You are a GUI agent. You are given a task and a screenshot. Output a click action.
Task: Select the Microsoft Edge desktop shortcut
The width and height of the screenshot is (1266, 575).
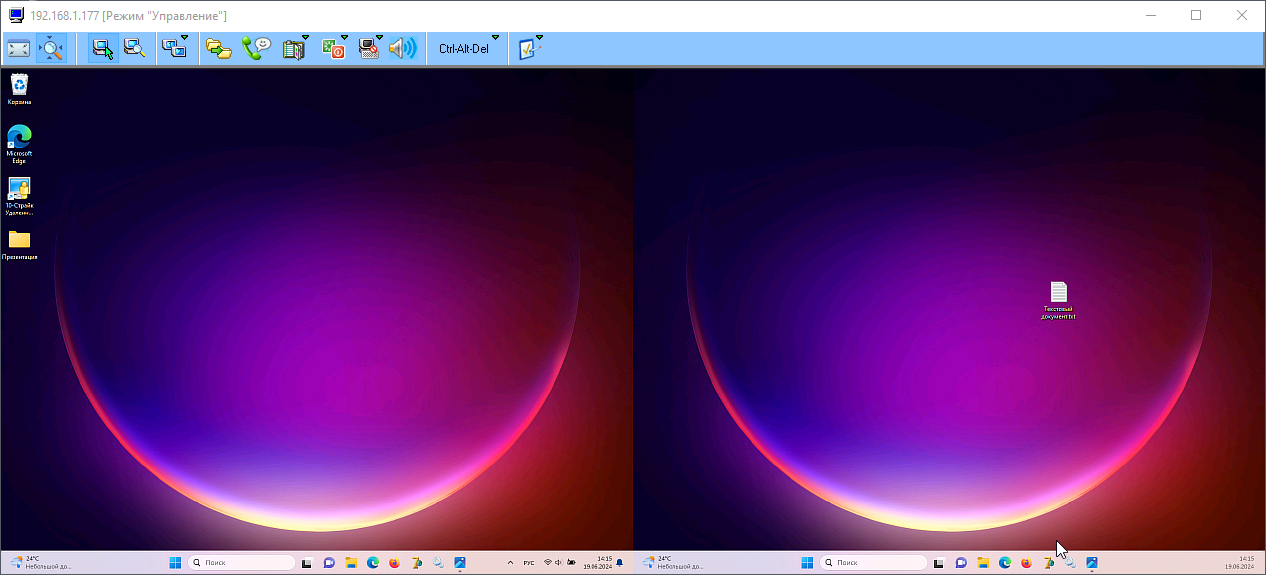pyautogui.click(x=19, y=142)
